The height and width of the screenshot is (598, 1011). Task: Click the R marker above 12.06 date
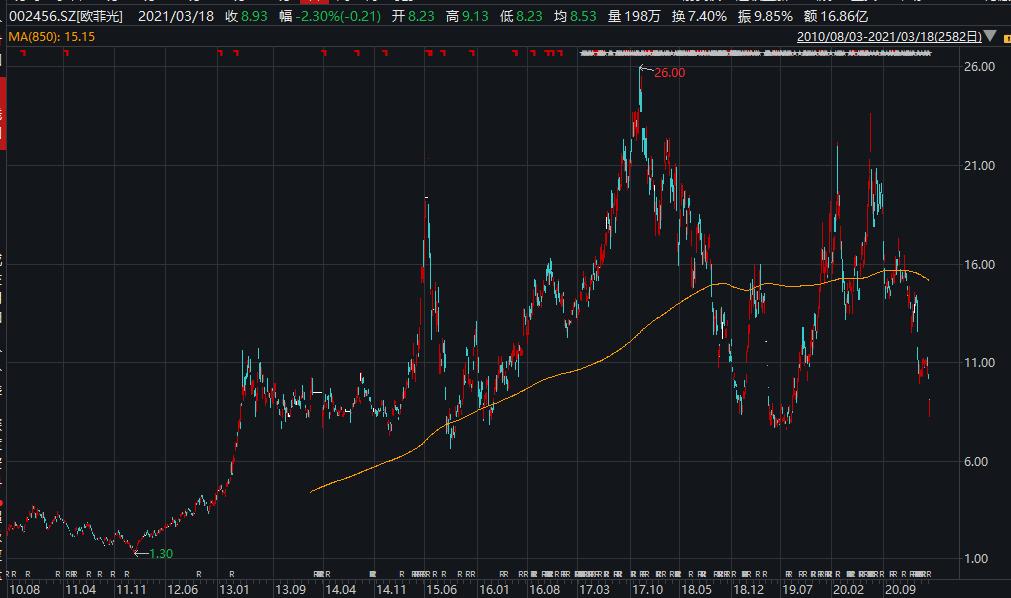coord(199,574)
